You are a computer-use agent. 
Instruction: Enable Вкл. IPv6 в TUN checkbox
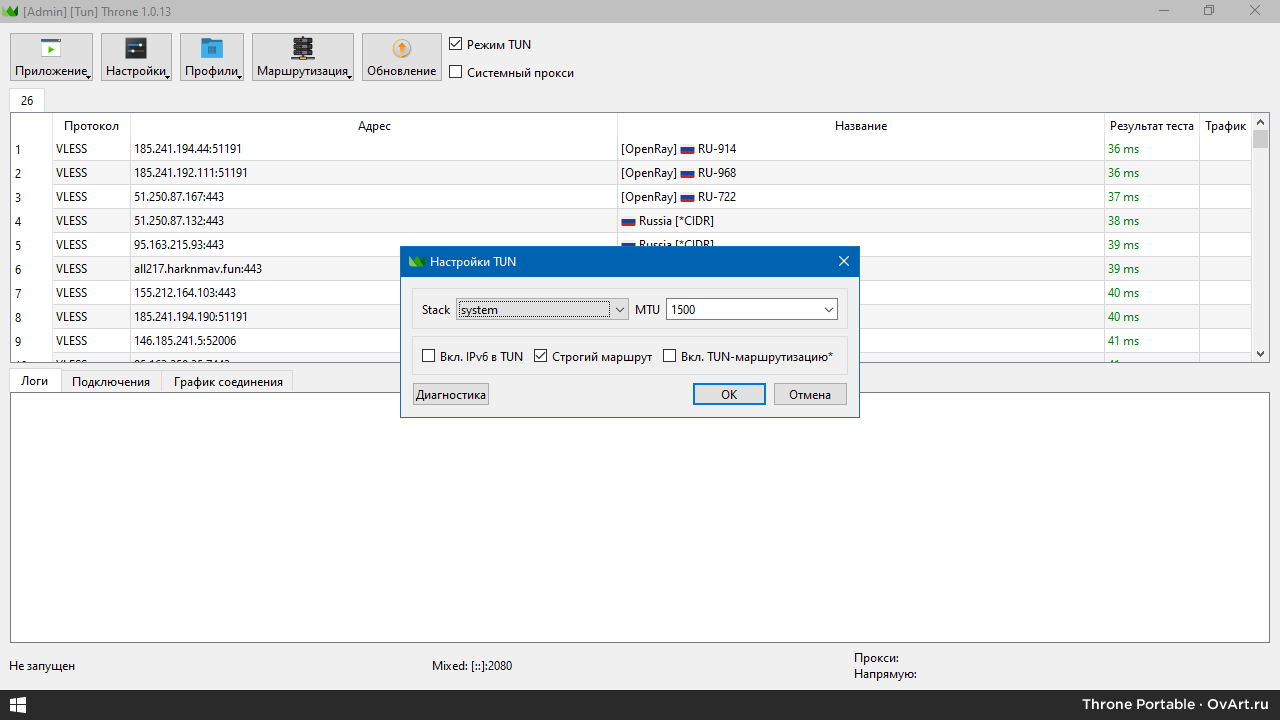point(429,356)
